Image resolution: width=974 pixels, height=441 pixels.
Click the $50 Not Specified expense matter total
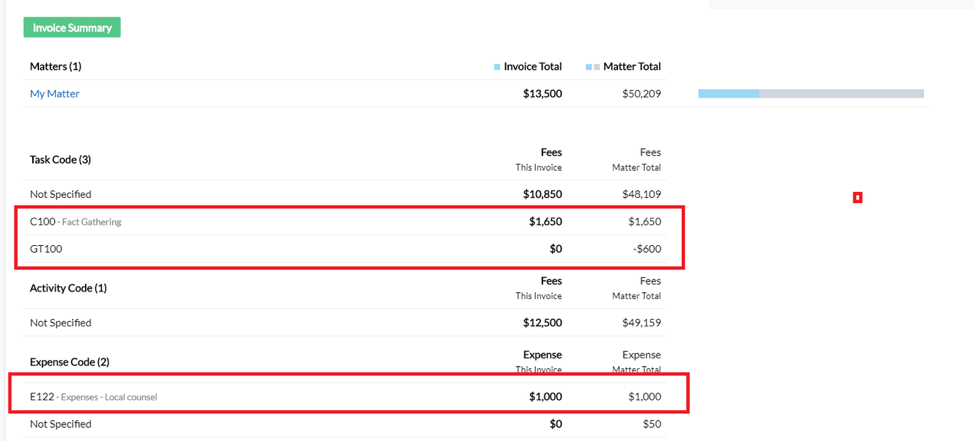(652, 425)
